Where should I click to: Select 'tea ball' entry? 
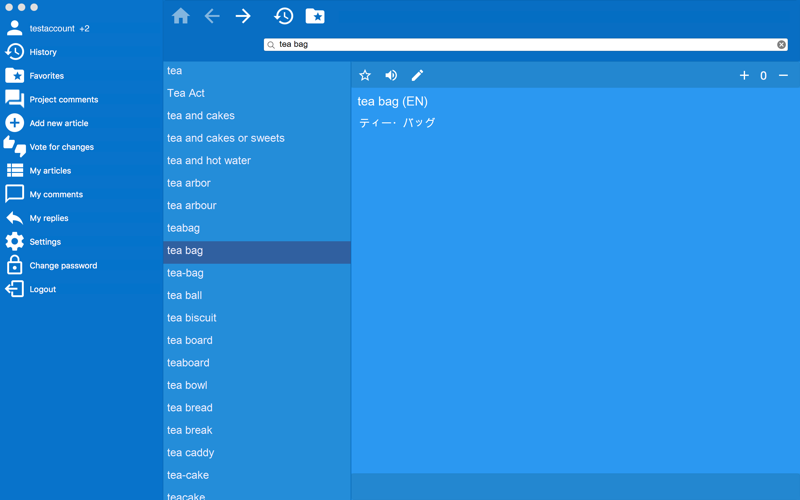pyautogui.click(x=257, y=295)
